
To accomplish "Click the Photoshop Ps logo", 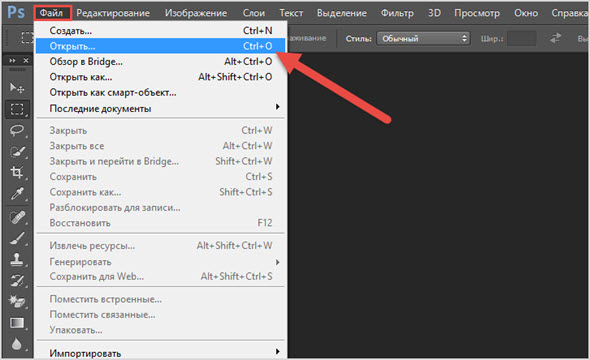I will (16, 12).
